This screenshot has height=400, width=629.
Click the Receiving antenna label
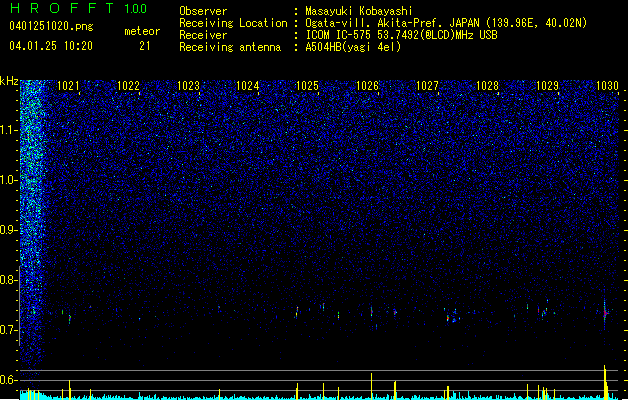point(230,47)
